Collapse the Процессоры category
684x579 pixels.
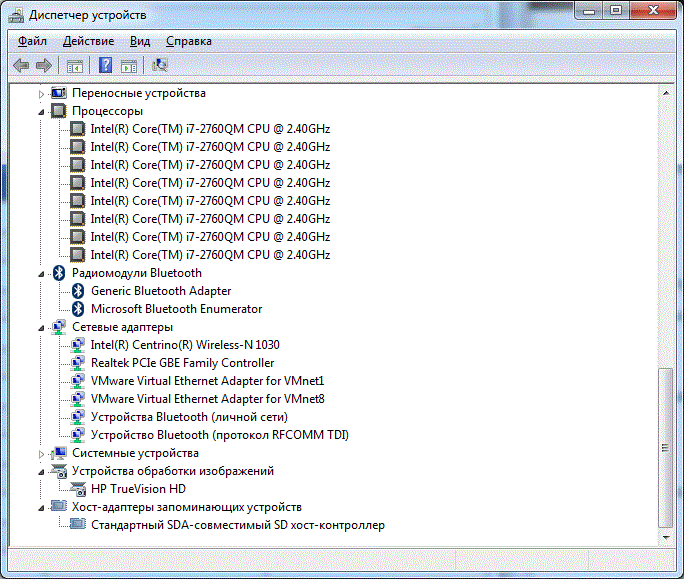click(42, 111)
